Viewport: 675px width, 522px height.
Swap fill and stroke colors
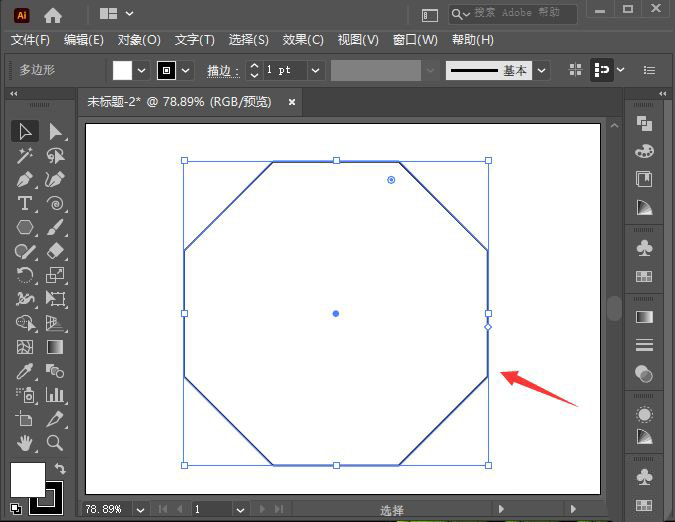(x=60, y=468)
